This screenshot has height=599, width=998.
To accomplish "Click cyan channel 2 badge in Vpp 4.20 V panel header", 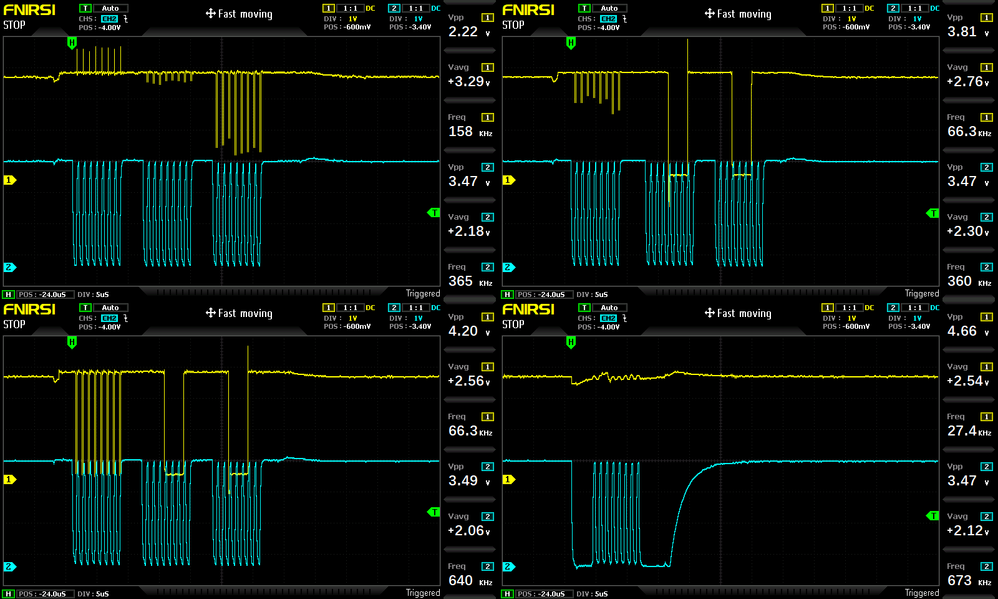I will coord(394,307).
